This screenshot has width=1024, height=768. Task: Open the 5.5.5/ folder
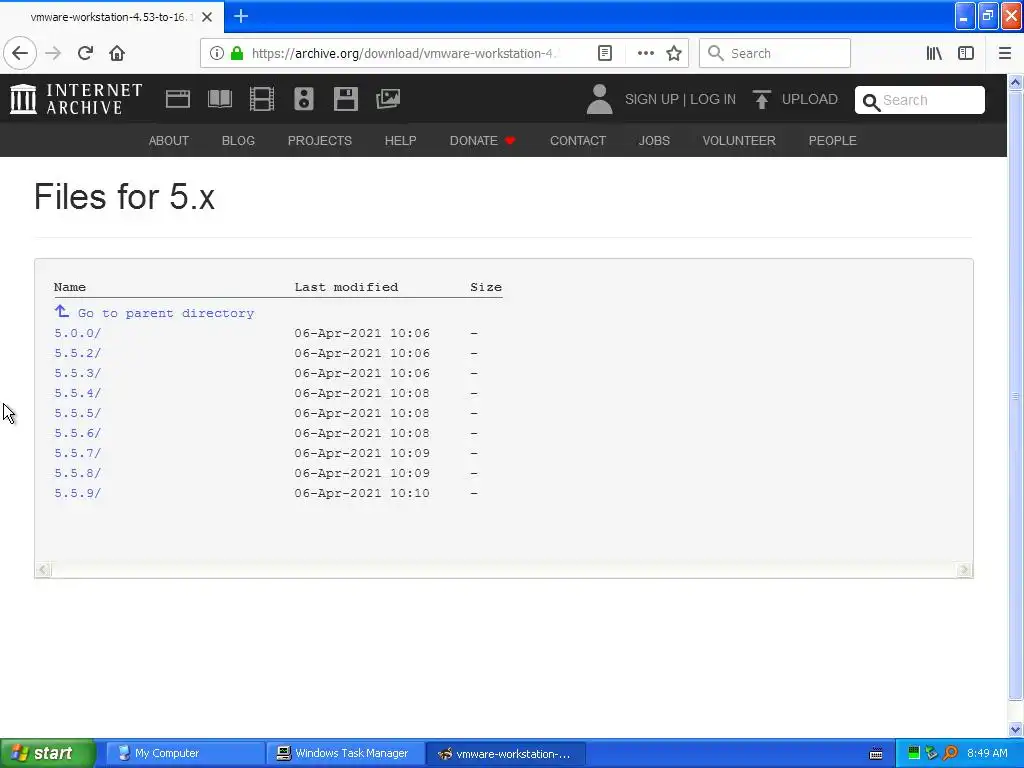(78, 413)
